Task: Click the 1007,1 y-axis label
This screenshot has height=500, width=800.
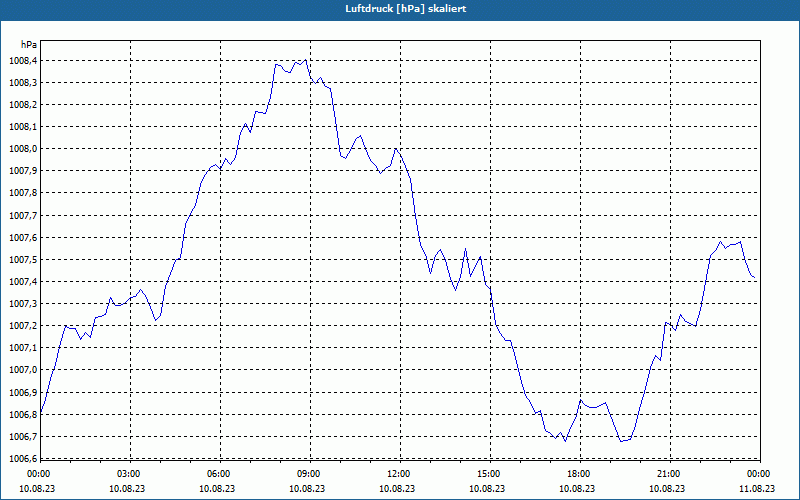Action: point(23,348)
